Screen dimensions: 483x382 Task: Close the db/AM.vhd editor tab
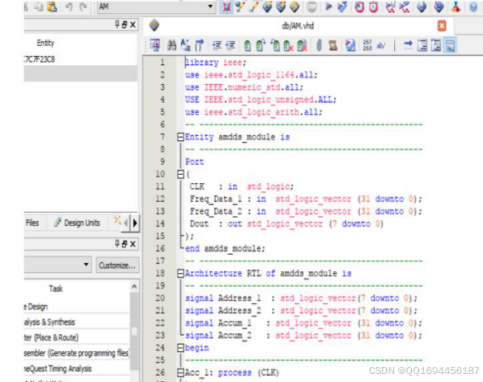pyautogui.click(x=442, y=26)
